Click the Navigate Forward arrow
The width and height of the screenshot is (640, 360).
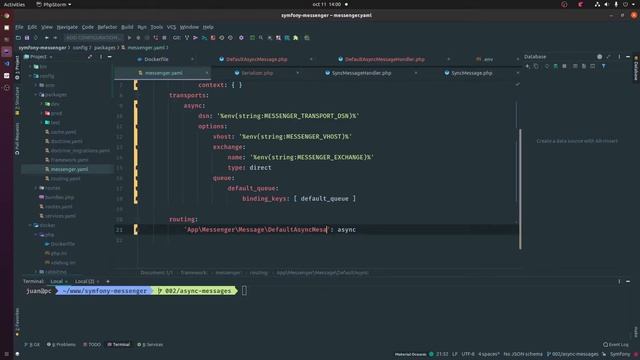[x=55, y=38]
